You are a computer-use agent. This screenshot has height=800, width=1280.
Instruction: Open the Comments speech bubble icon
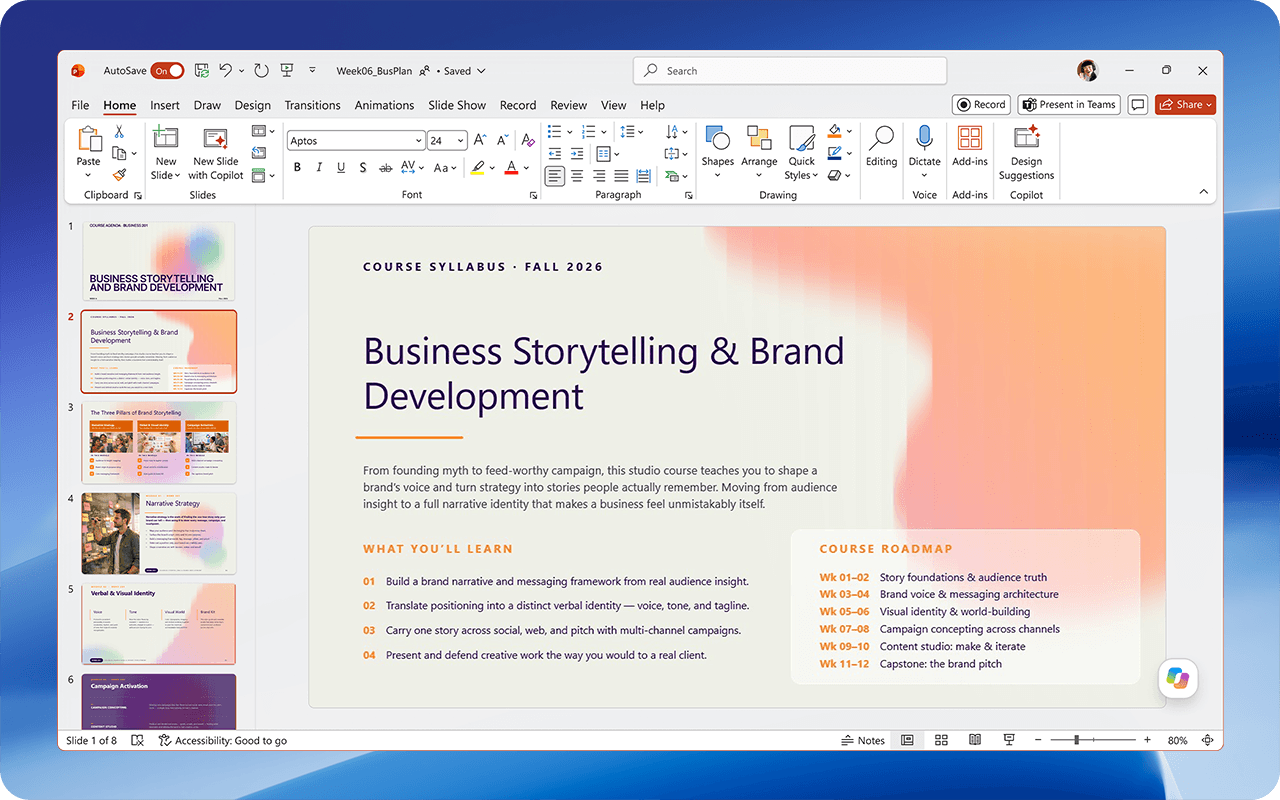[1137, 105]
